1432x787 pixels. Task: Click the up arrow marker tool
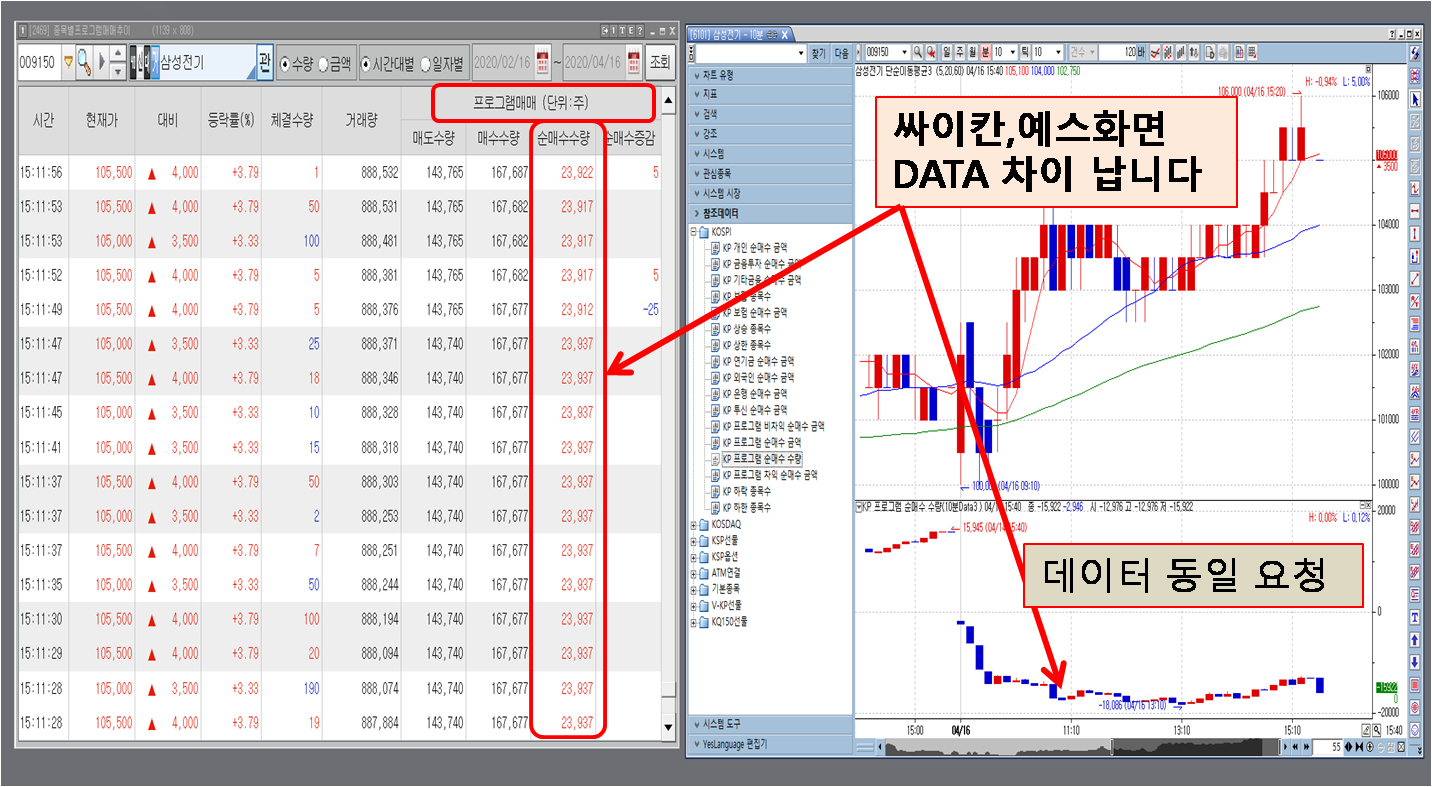pyautogui.click(x=1415, y=638)
